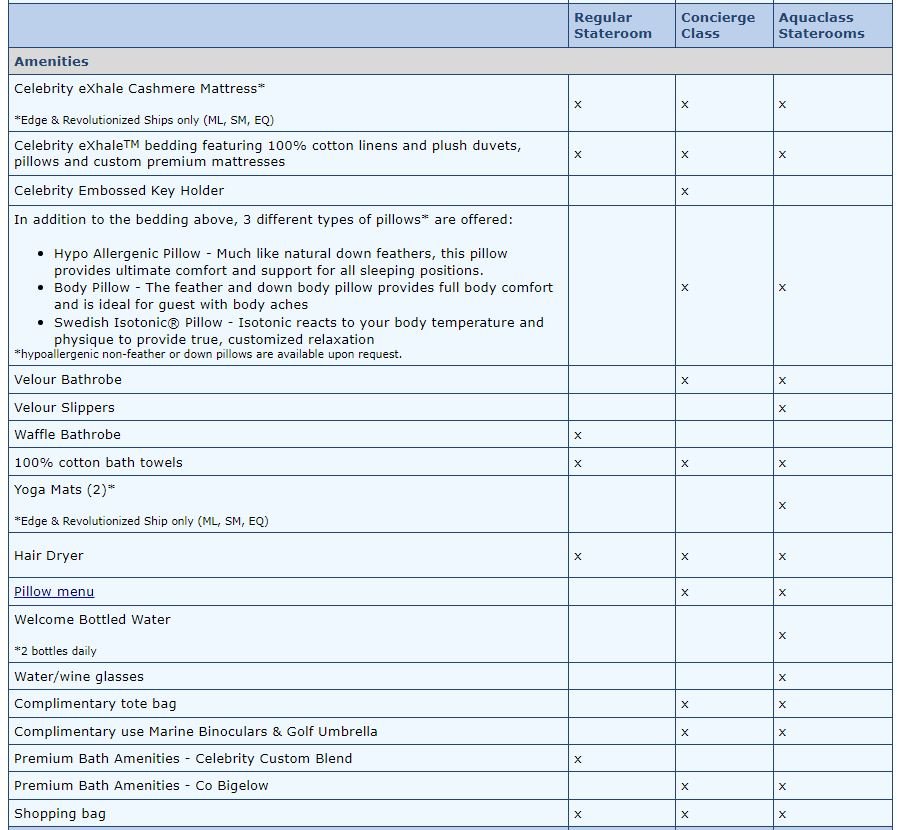897x830 pixels.
Task: Click the Velour Slippers row label
Action: coord(64,407)
